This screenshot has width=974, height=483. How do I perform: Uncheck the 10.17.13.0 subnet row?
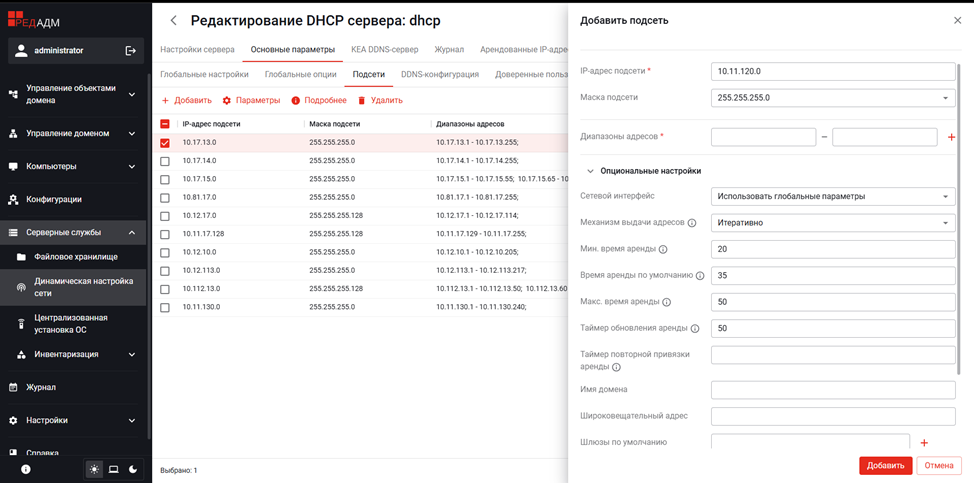(x=165, y=143)
